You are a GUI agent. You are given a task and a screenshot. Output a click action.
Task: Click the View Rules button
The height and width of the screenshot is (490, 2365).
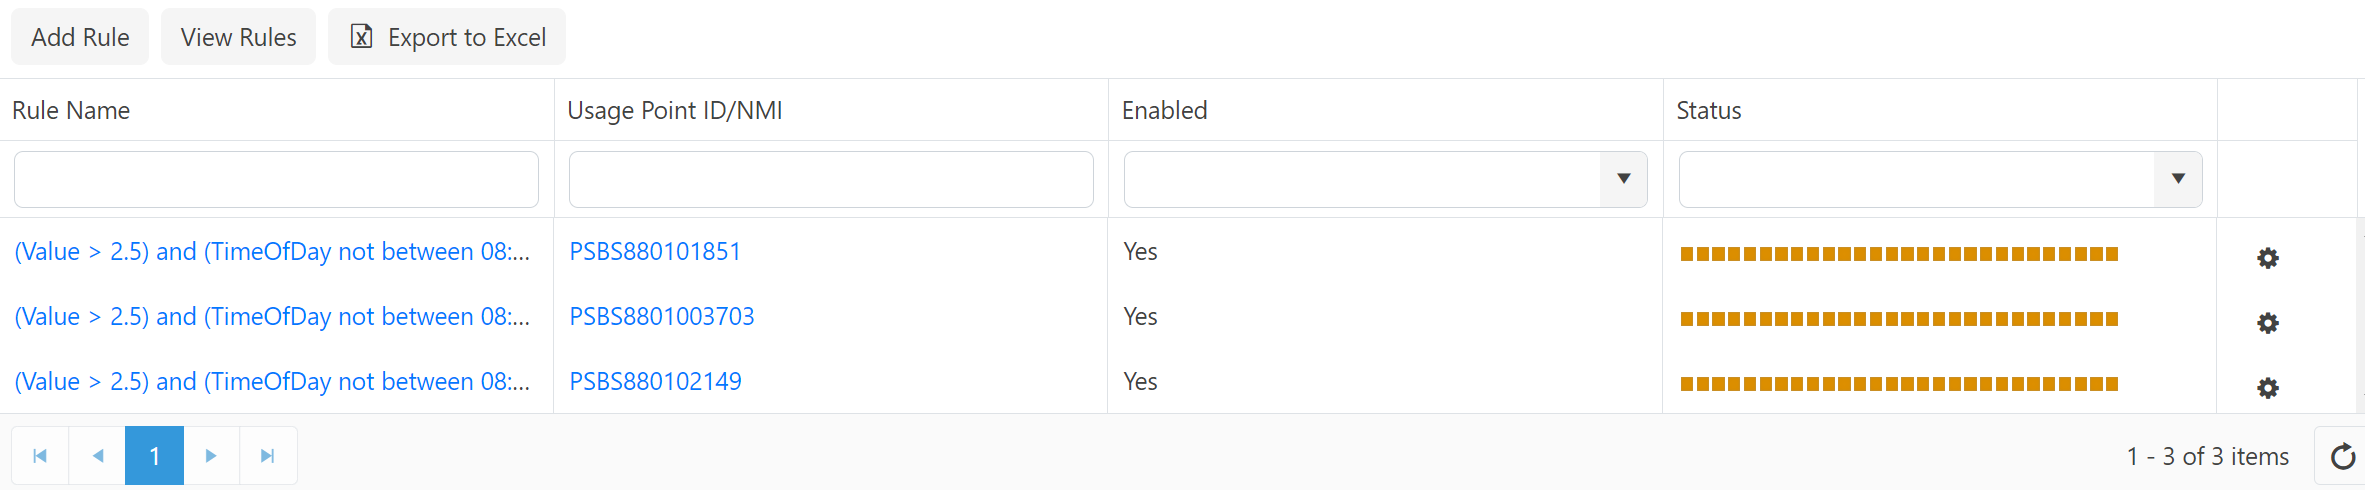tap(238, 37)
